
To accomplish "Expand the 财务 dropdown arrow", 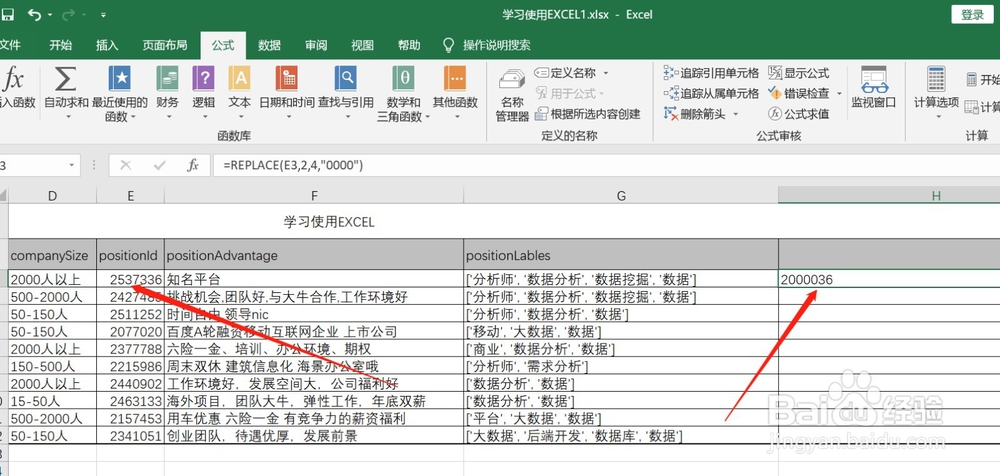I will (x=167, y=117).
